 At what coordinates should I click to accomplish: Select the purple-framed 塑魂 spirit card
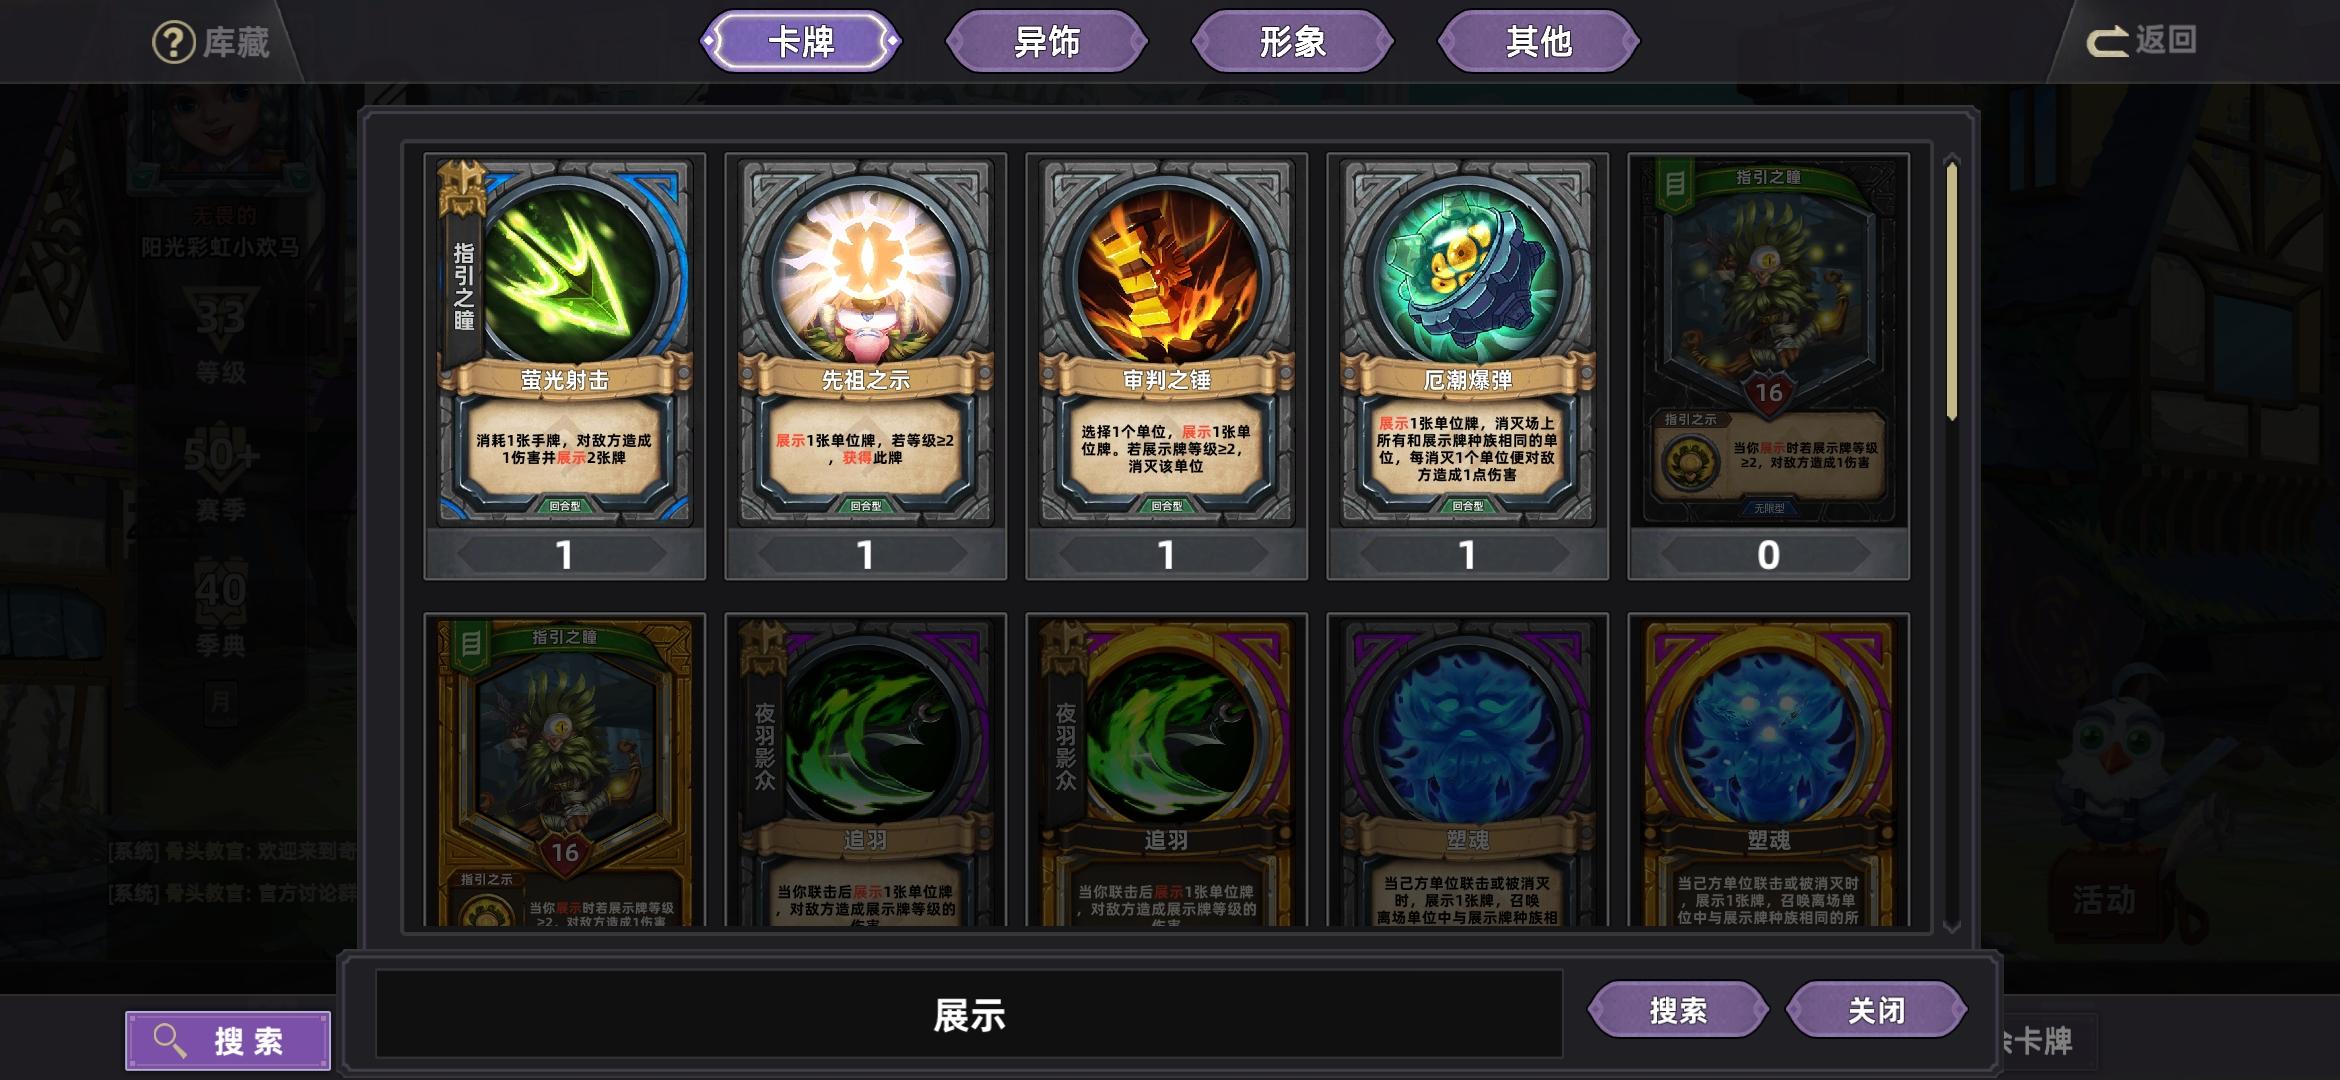pyautogui.click(x=1468, y=772)
